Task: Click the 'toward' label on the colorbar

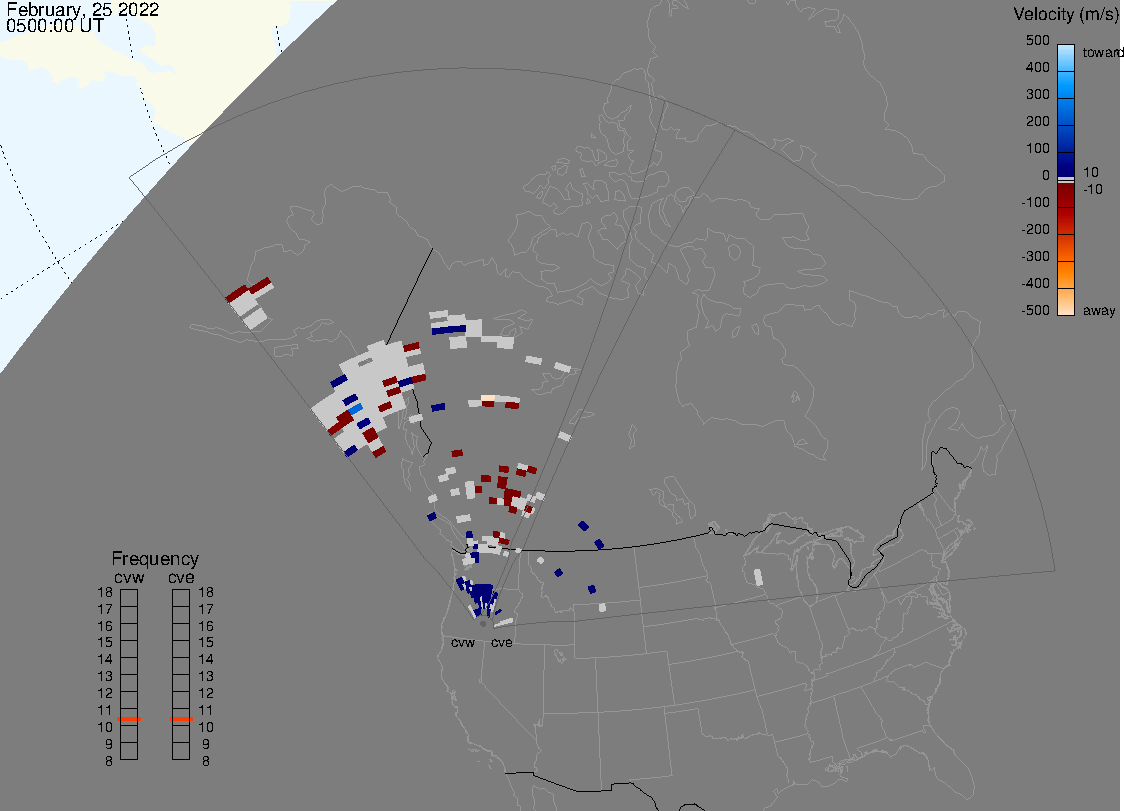Action: 1102,52
